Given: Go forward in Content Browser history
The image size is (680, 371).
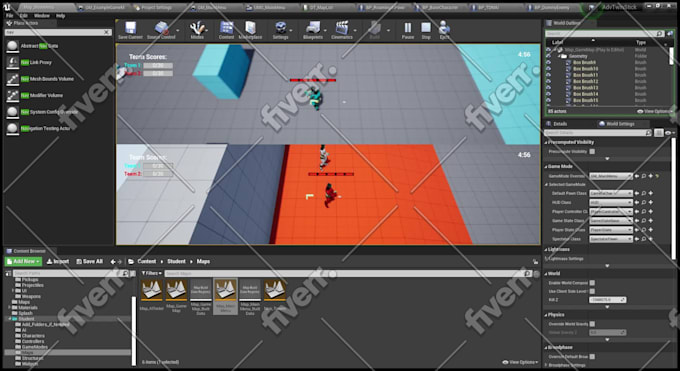Looking at the screenshot, I should (x=120, y=262).
